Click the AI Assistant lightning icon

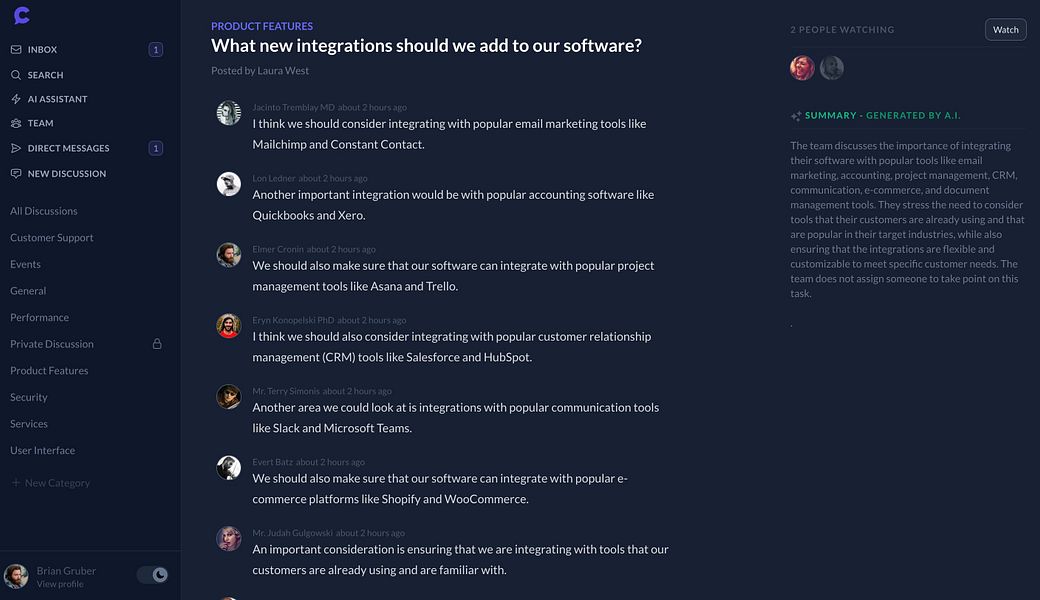click(16, 99)
